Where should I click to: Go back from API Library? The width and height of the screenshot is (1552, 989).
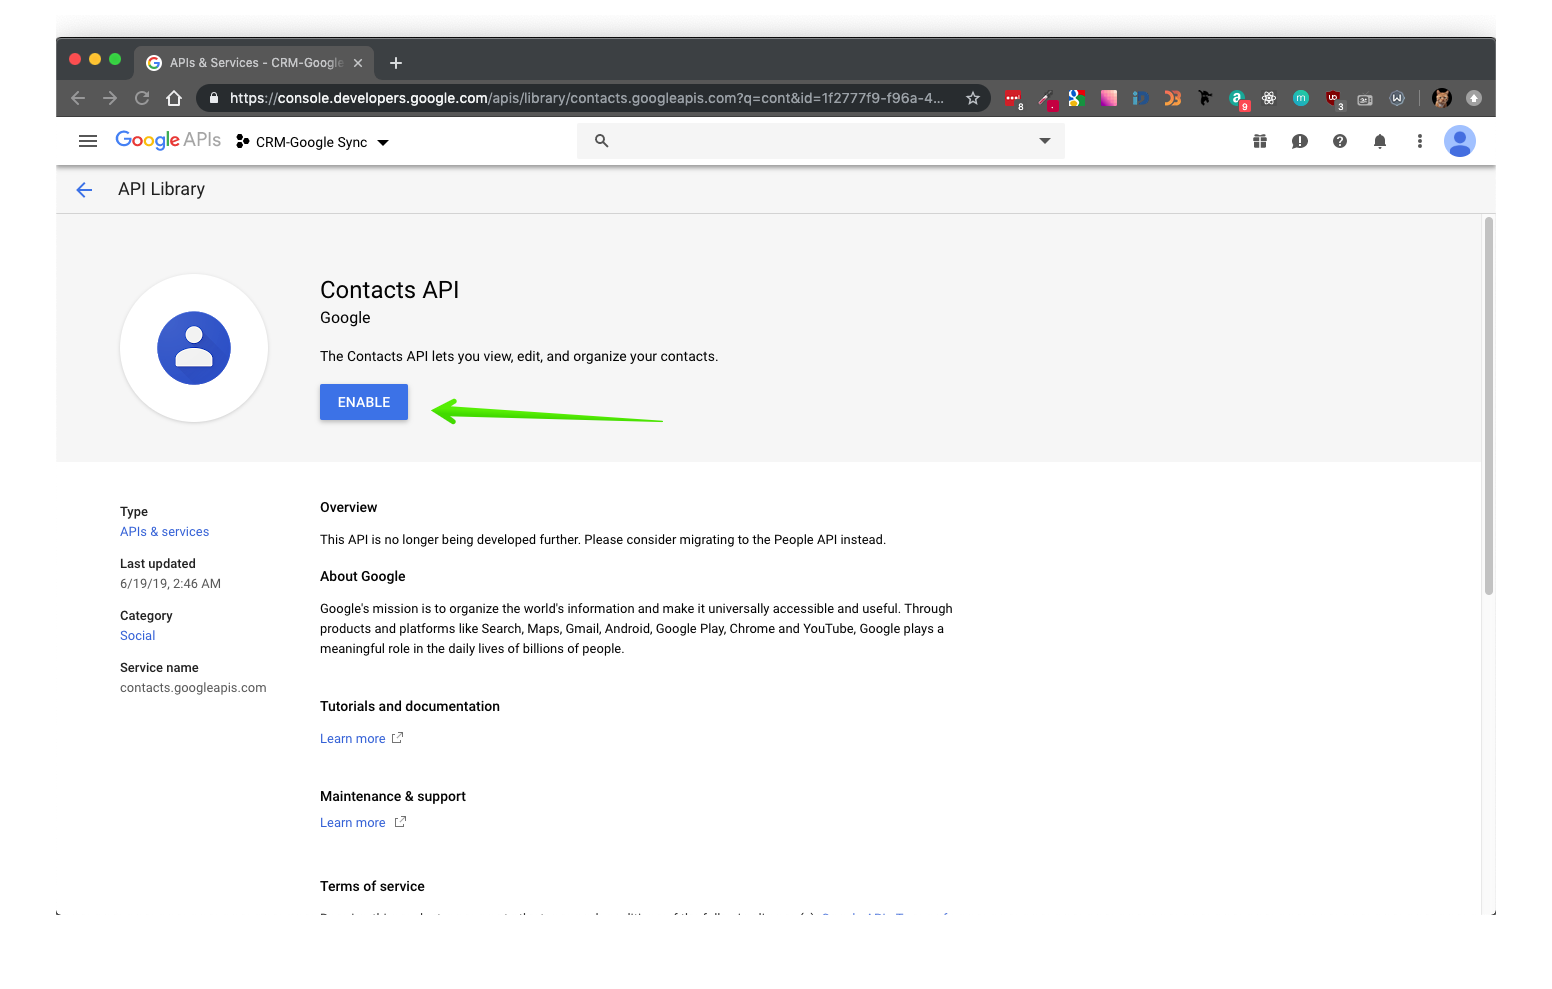84,190
